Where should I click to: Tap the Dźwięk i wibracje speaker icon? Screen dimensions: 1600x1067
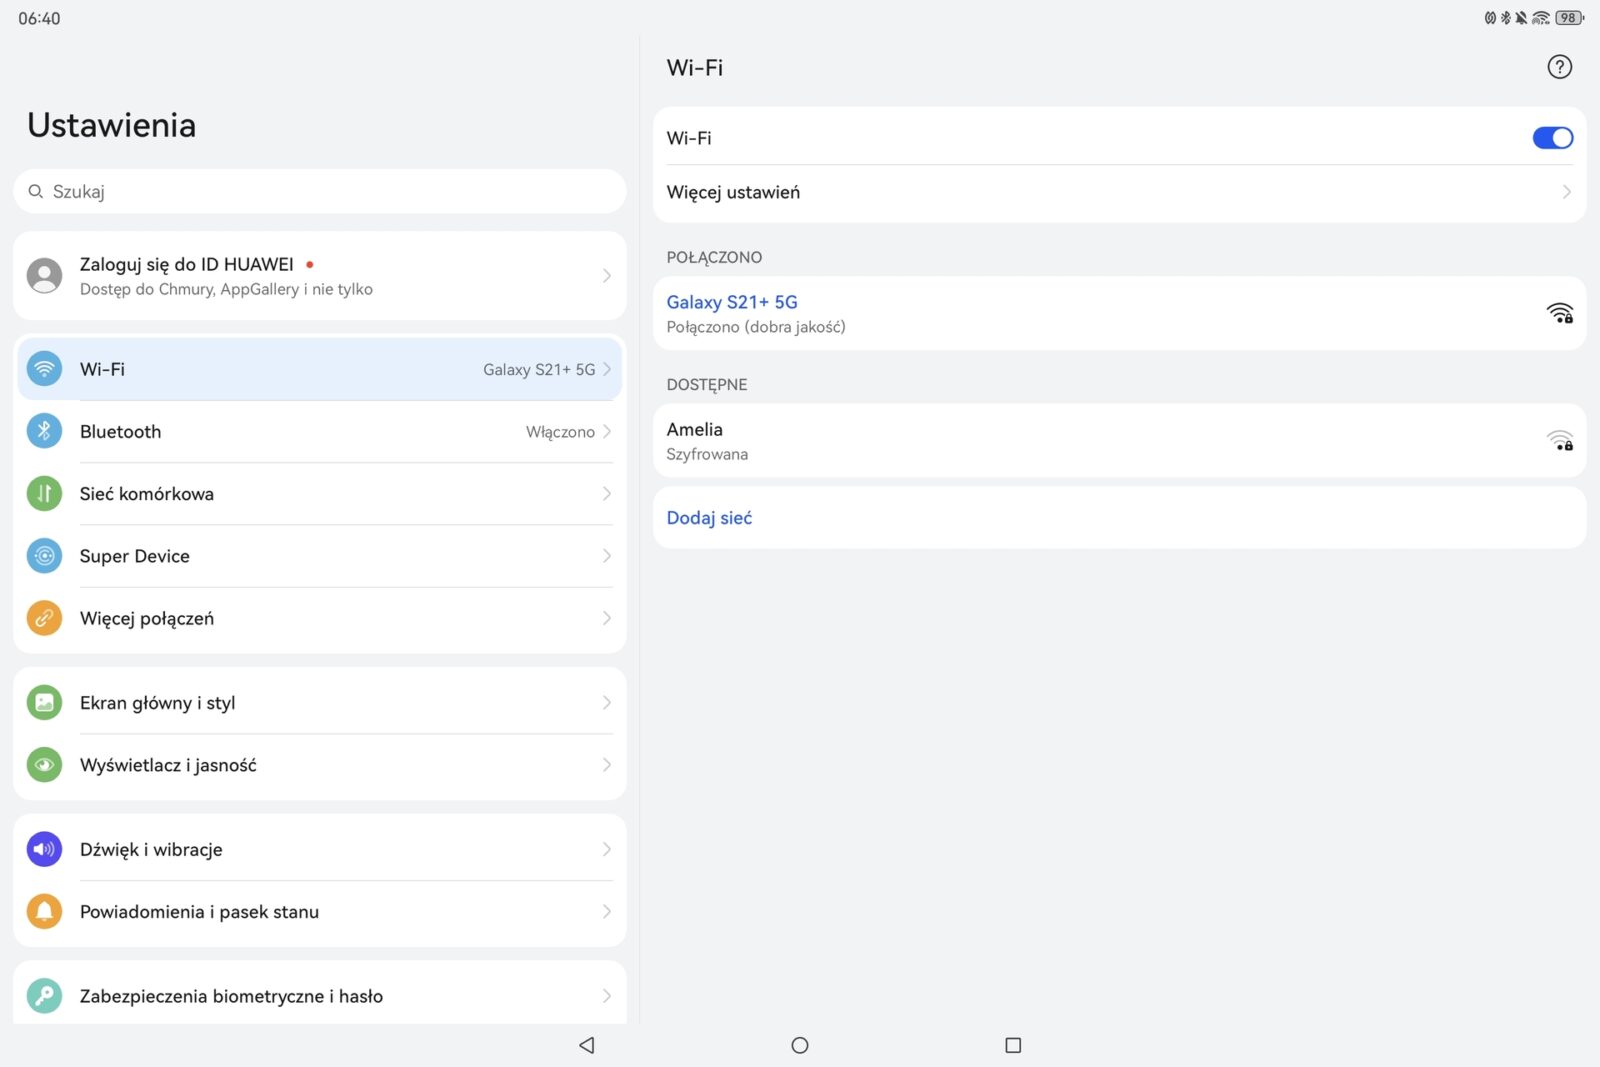tap(44, 849)
